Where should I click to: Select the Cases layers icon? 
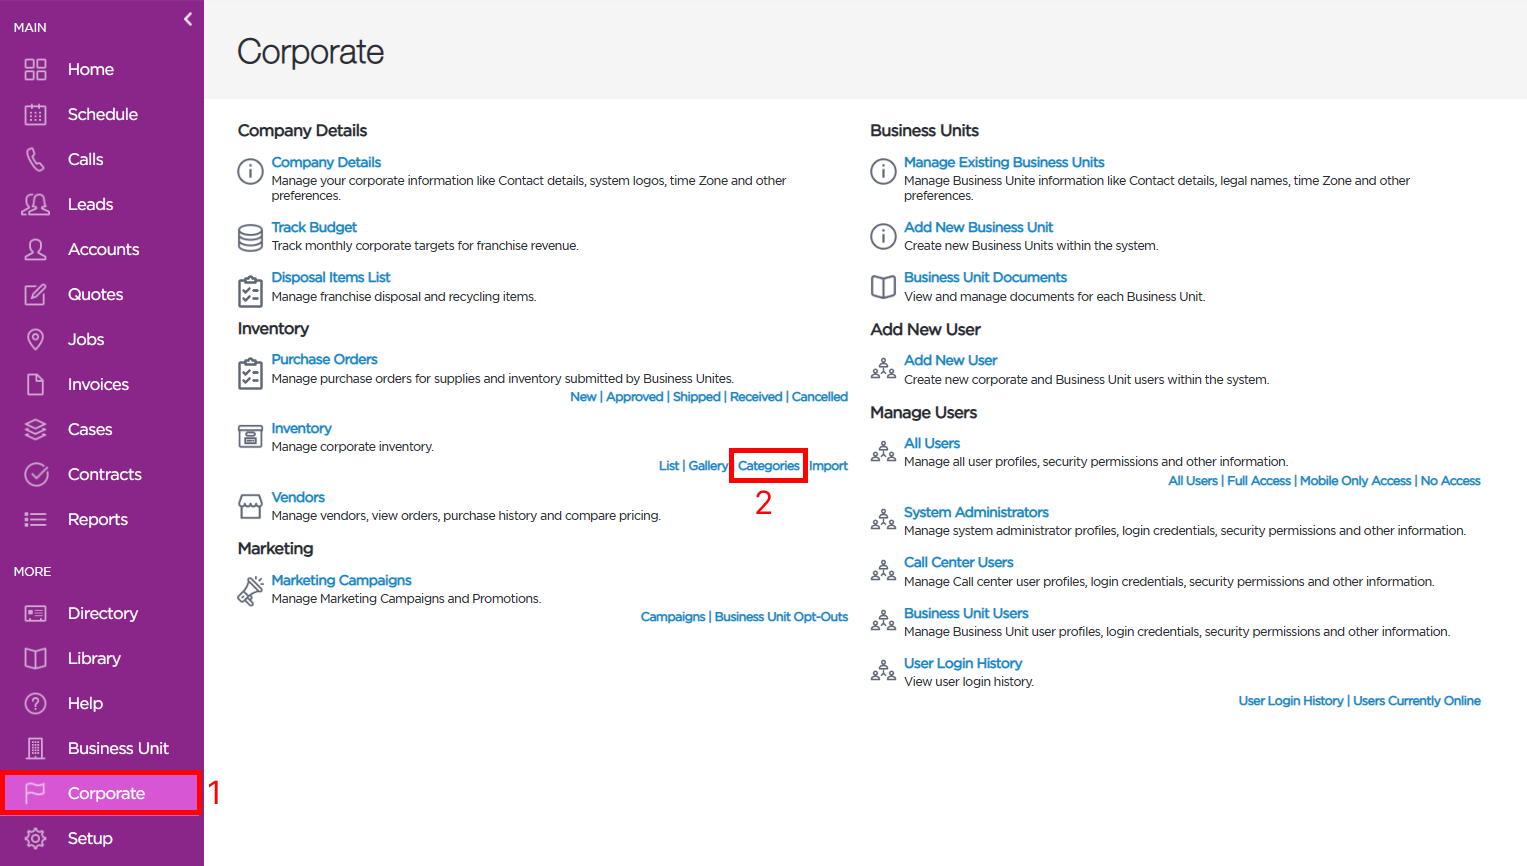click(35, 429)
